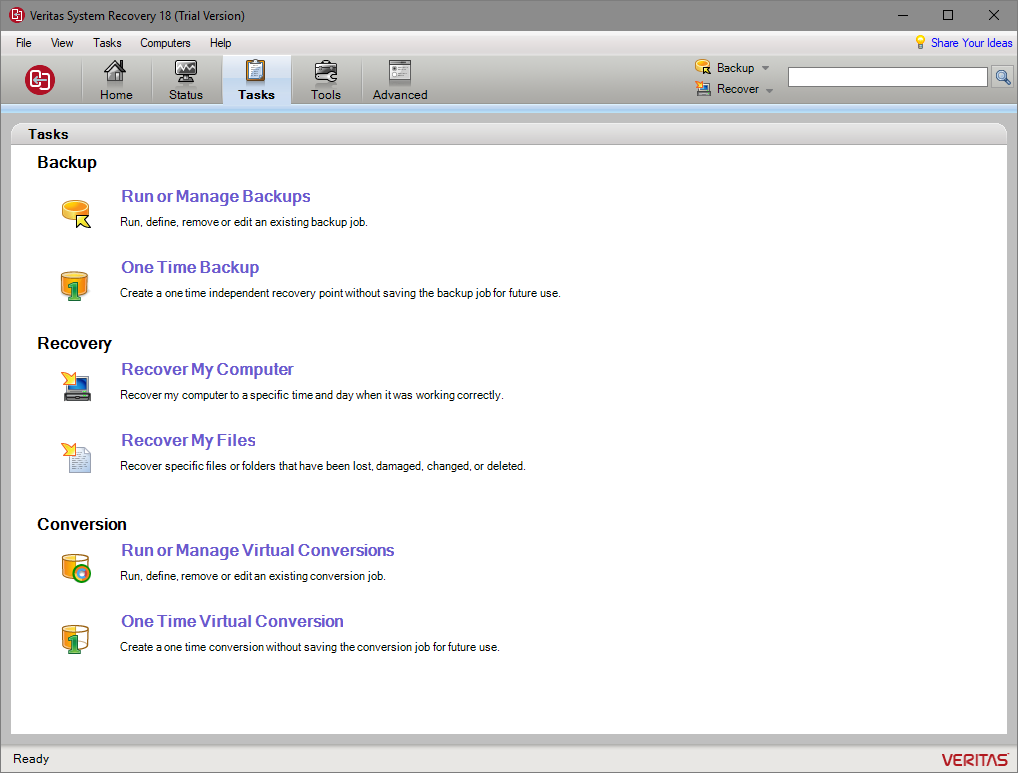Click the Recover label in toolbar
This screenshot has width=1018, height=773.
point(738,89)
